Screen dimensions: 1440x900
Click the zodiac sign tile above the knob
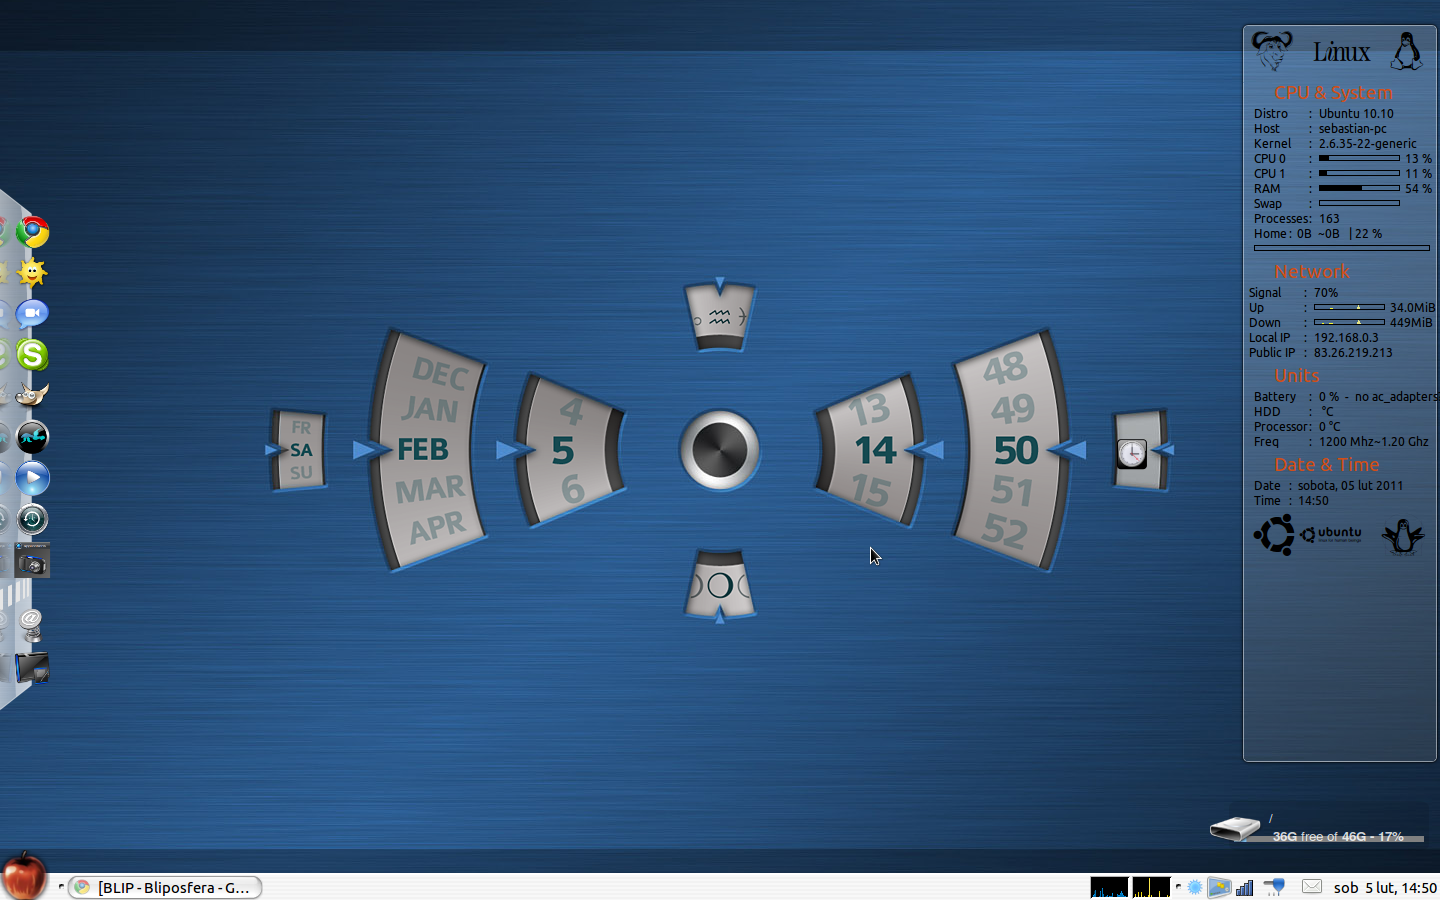point(720,318)
